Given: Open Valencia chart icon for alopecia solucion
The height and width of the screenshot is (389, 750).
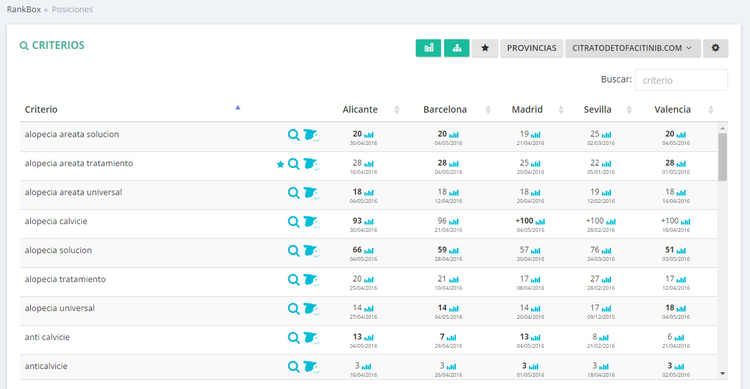Looking at the screenshot, I should [x=681, y=251].
